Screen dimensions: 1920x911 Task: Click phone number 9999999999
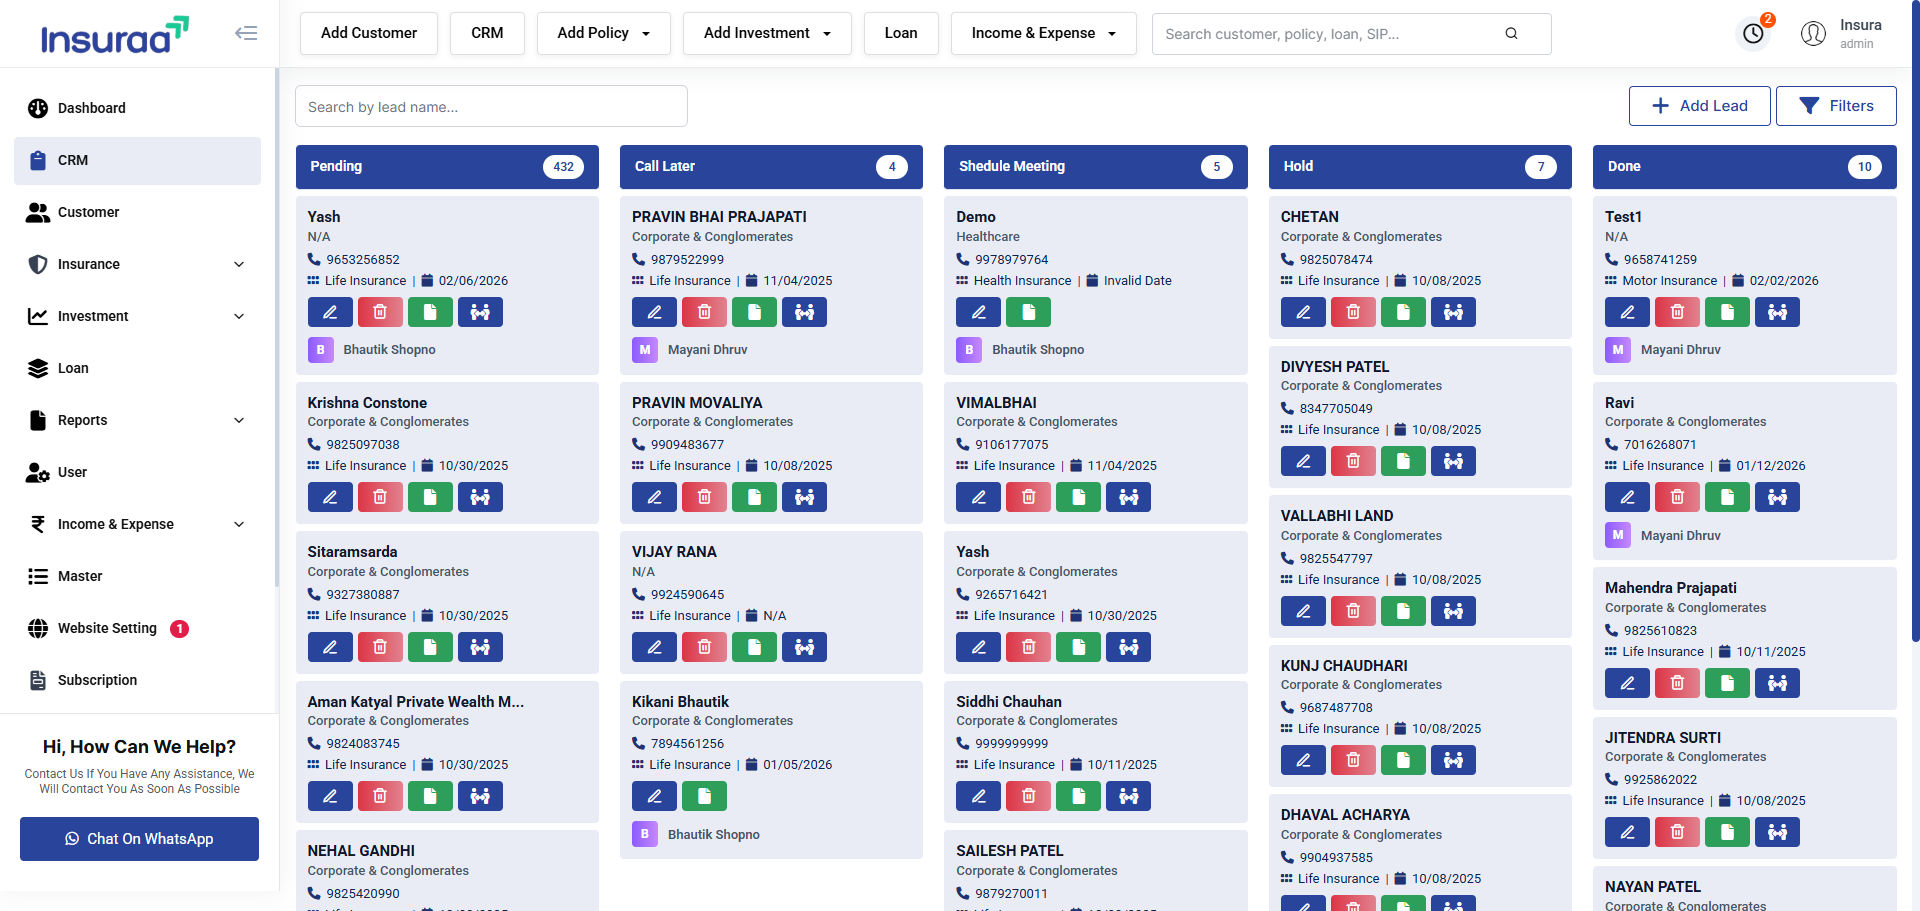coord(1012,743)
